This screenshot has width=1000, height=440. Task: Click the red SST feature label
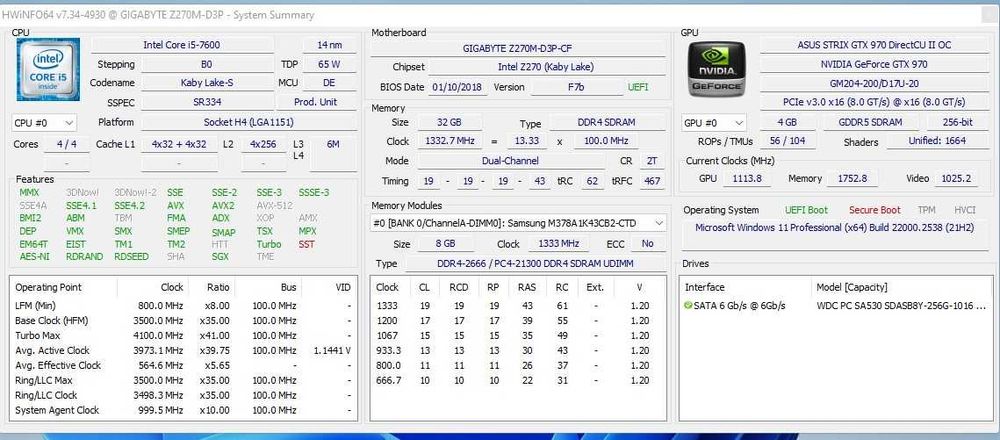307,244
